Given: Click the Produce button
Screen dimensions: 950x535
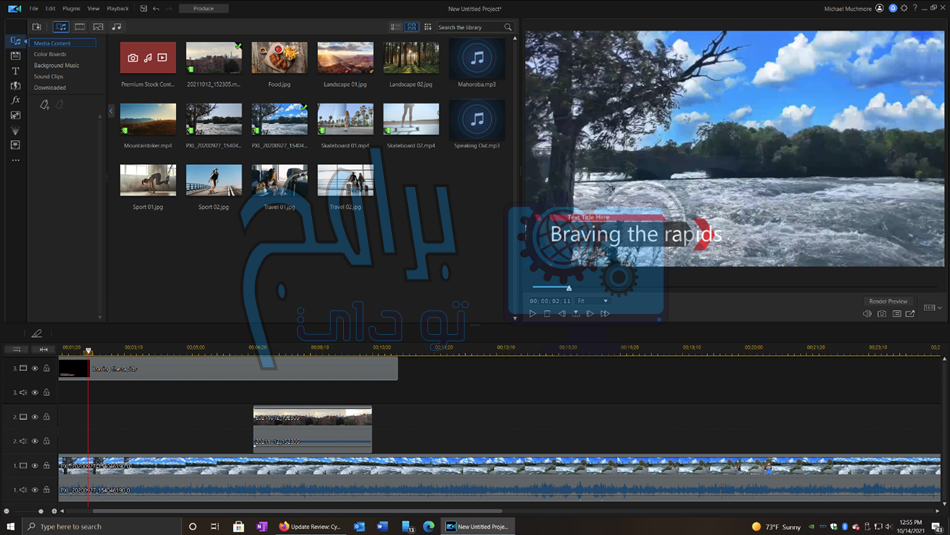Looking at the screenshot, I should 203,8.
